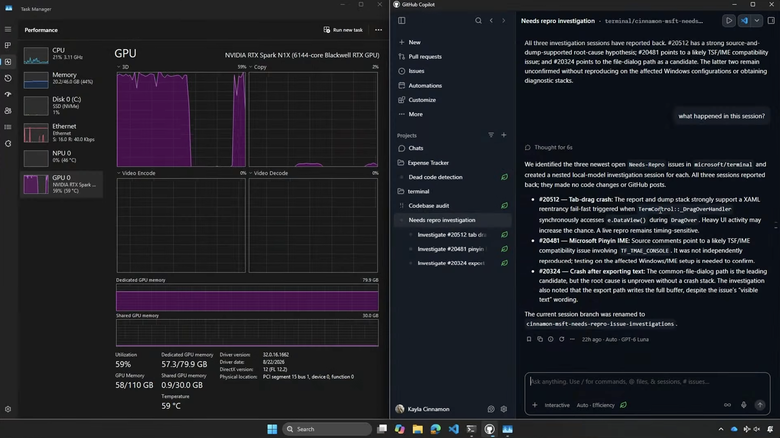This screenshot has width=780, height=438.
Task: Go forward using the right arrow in Copilot
Action: point(503,20)
